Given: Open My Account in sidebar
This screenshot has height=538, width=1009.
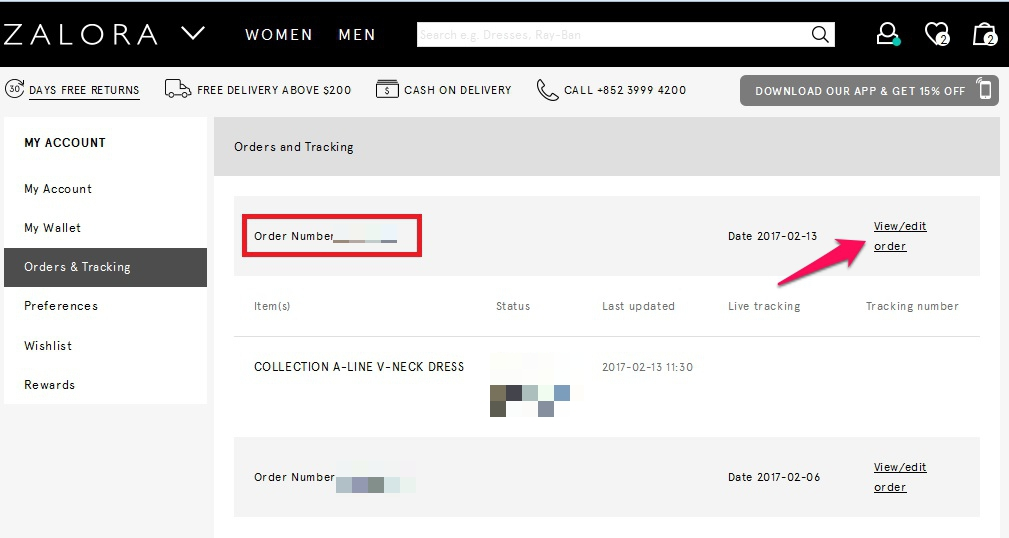Looking at the screenshot, I should click(x=58, y=189).
